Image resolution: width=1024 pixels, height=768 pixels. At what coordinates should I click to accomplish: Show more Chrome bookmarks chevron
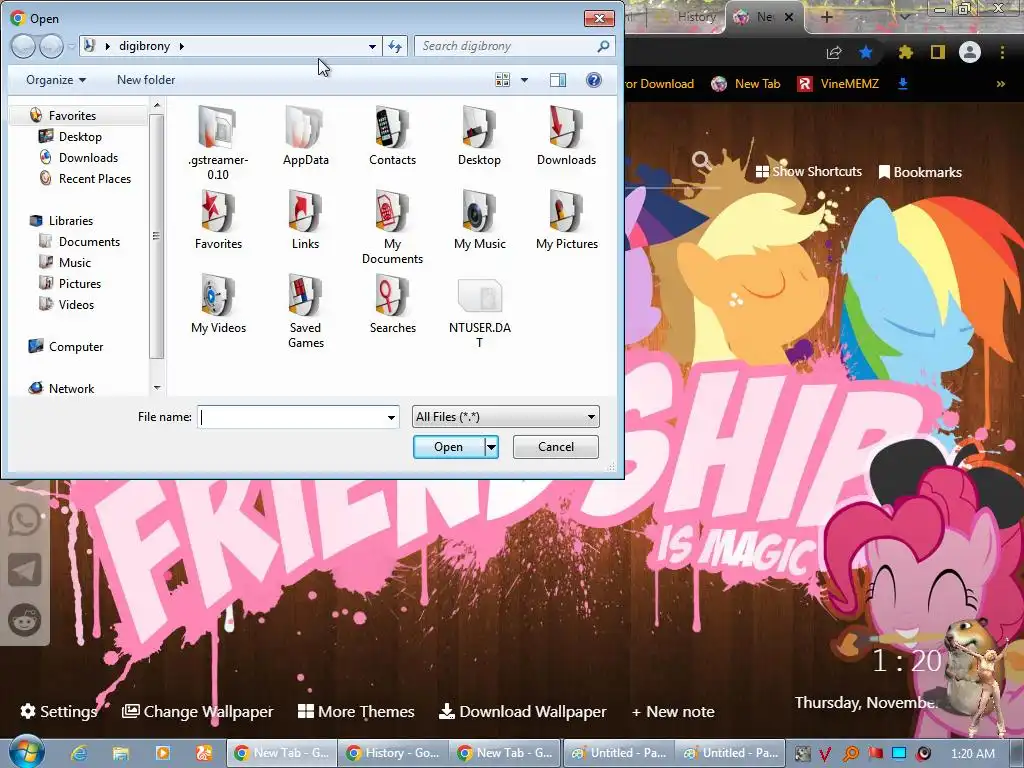coord(1000,84)
